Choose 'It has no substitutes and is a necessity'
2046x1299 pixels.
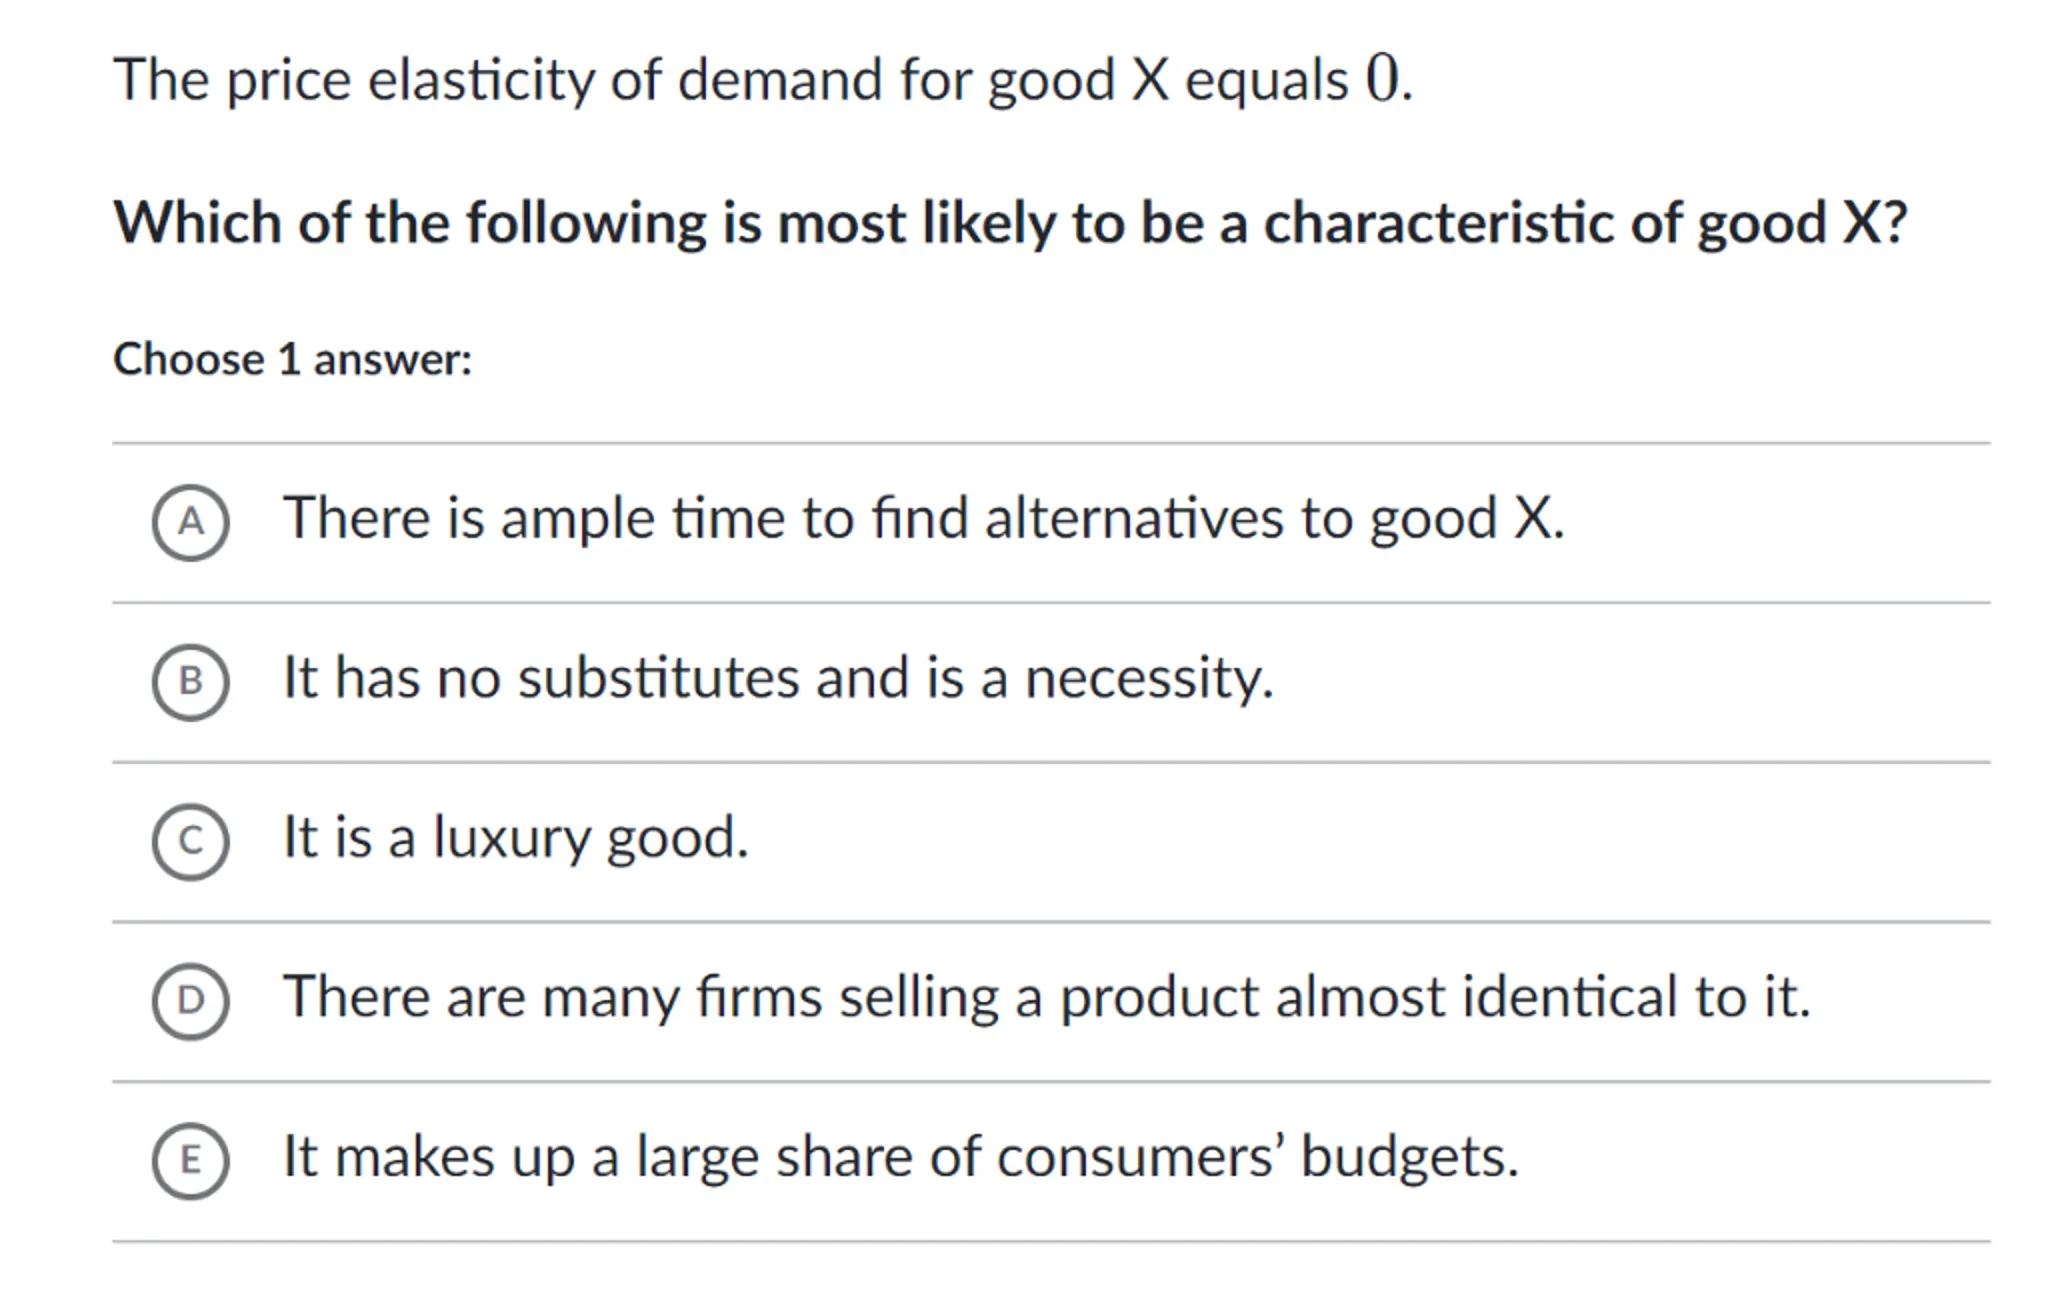coord(777,678)
